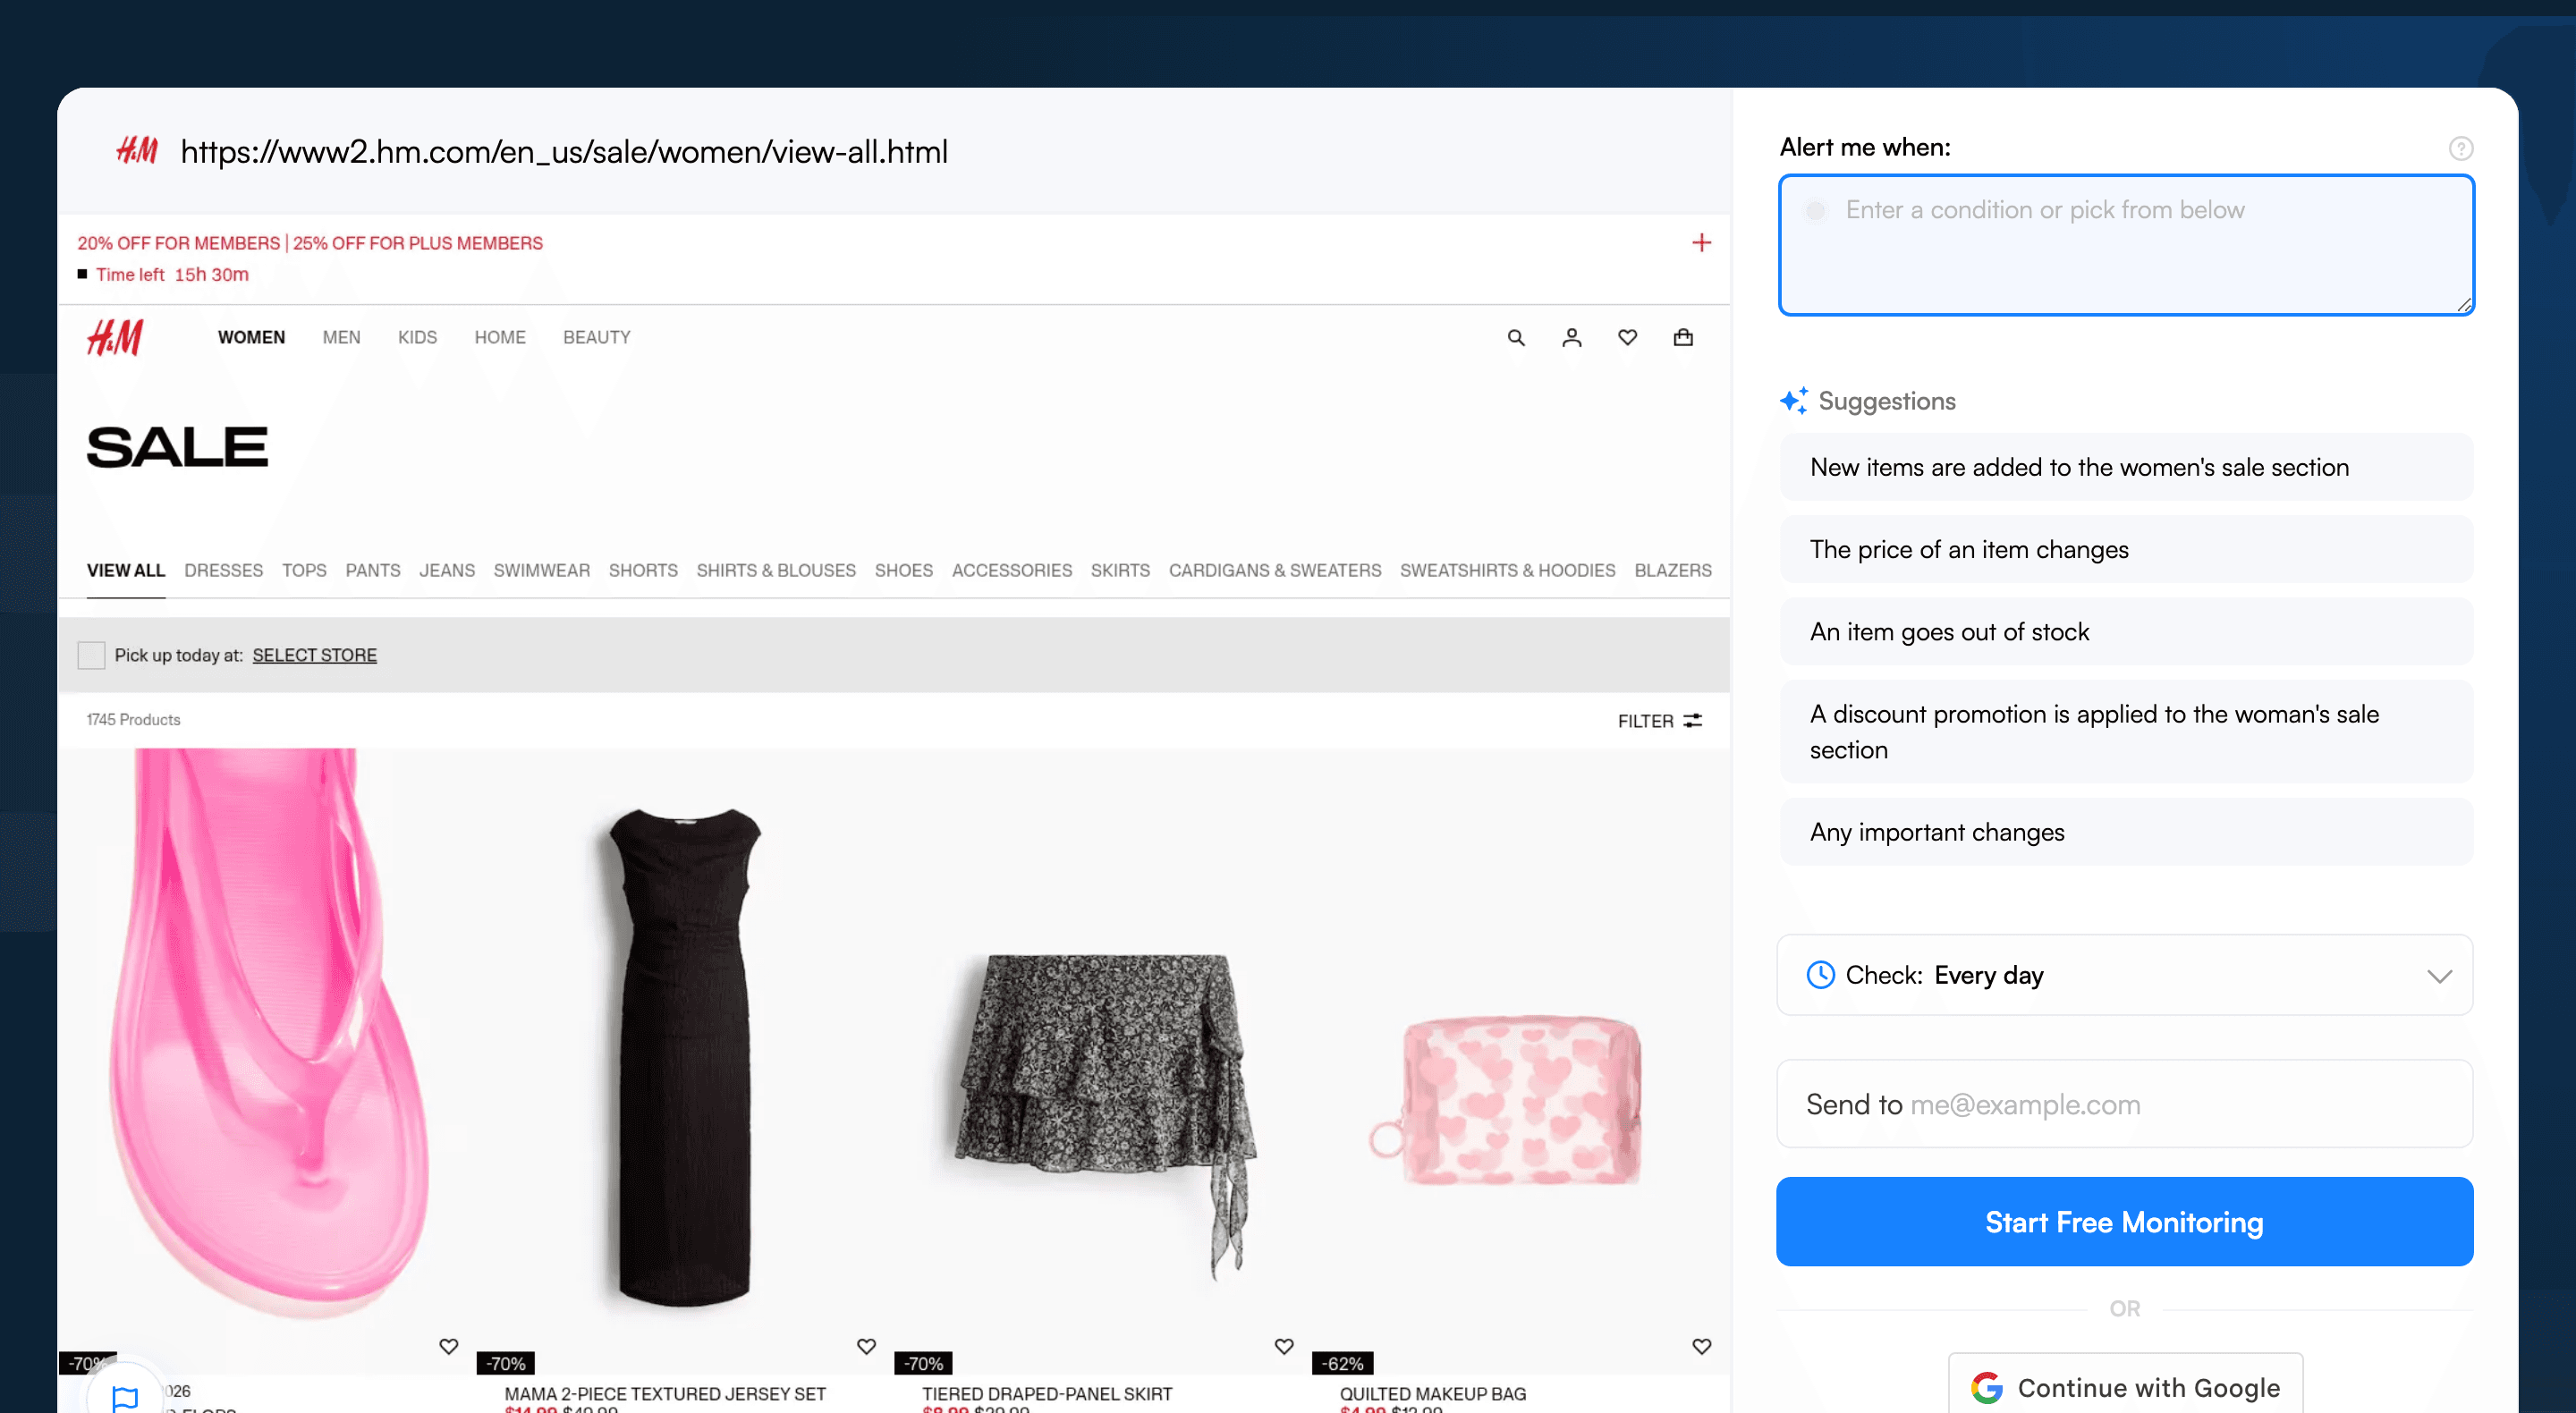Click the Start Free Monitoring button
This screenshot has height=1413, width=2576.
click(2124, 1221)
